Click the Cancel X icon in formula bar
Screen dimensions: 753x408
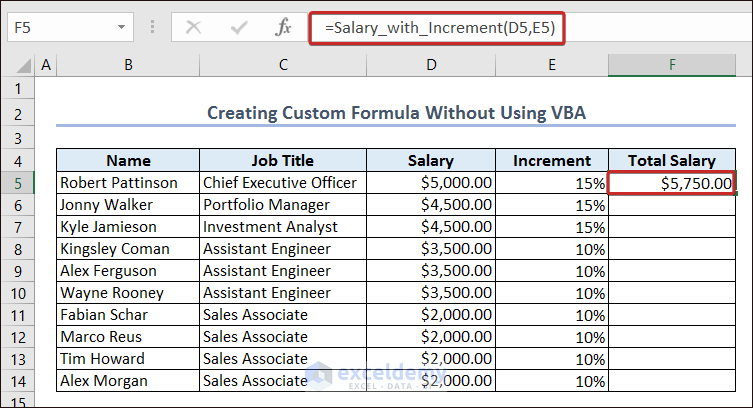193,28
